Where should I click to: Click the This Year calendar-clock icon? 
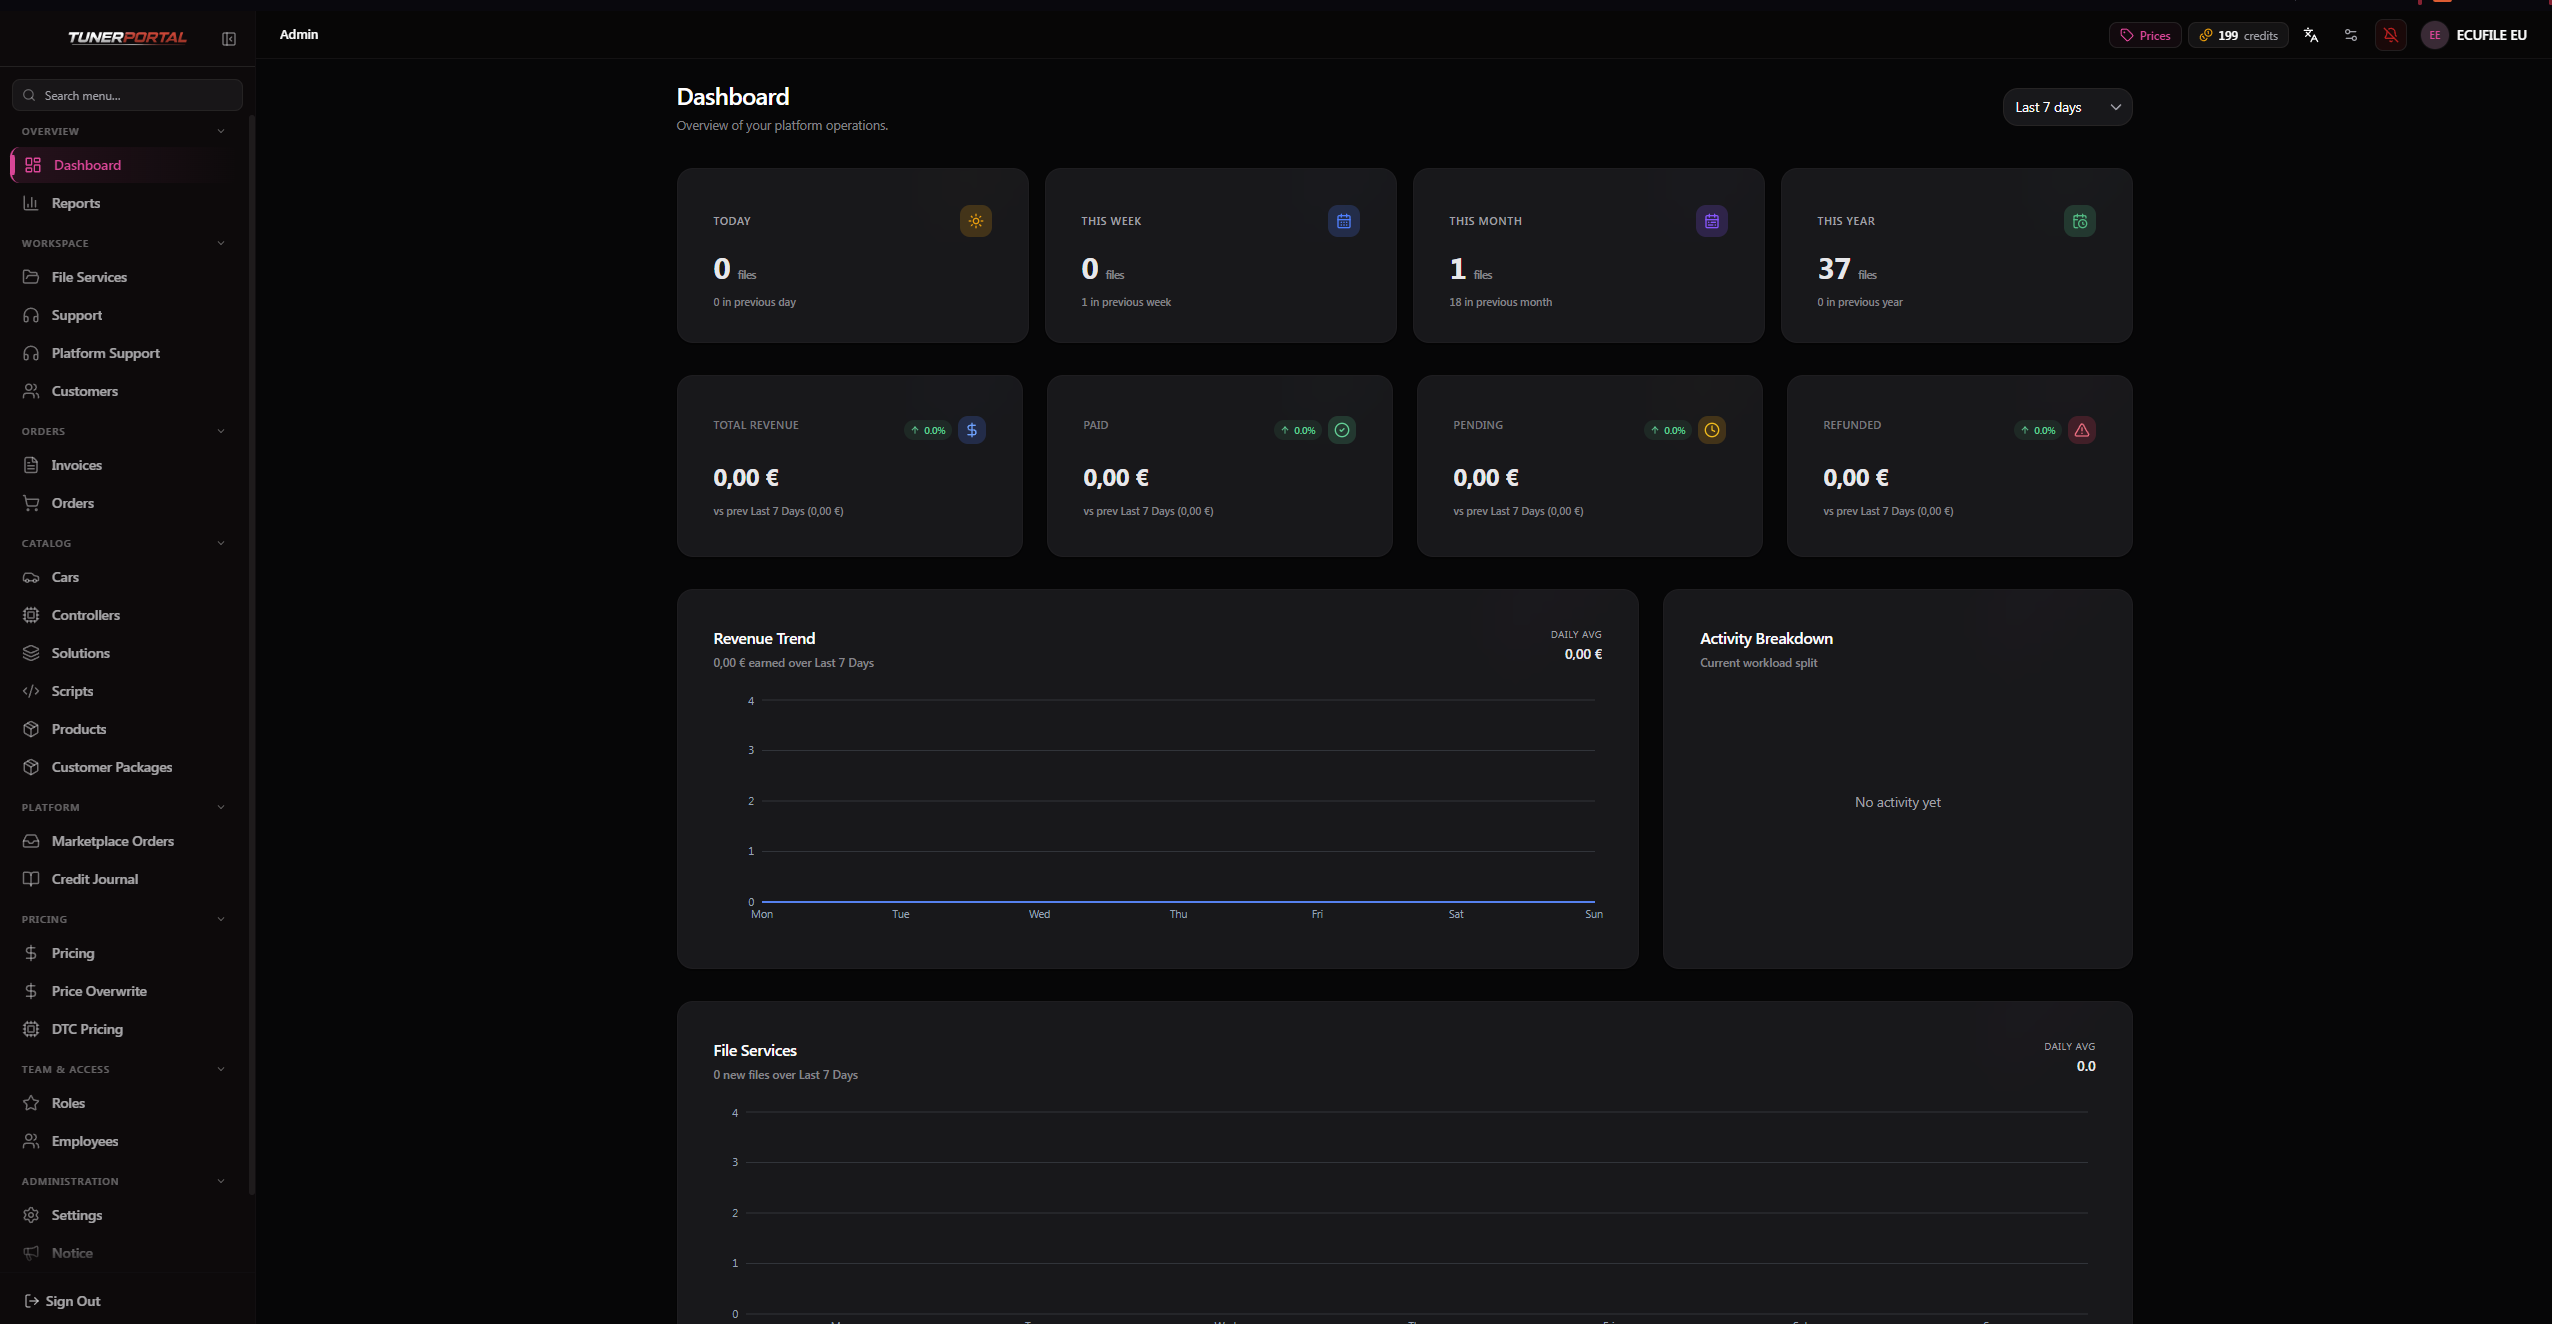point(2080,221)
